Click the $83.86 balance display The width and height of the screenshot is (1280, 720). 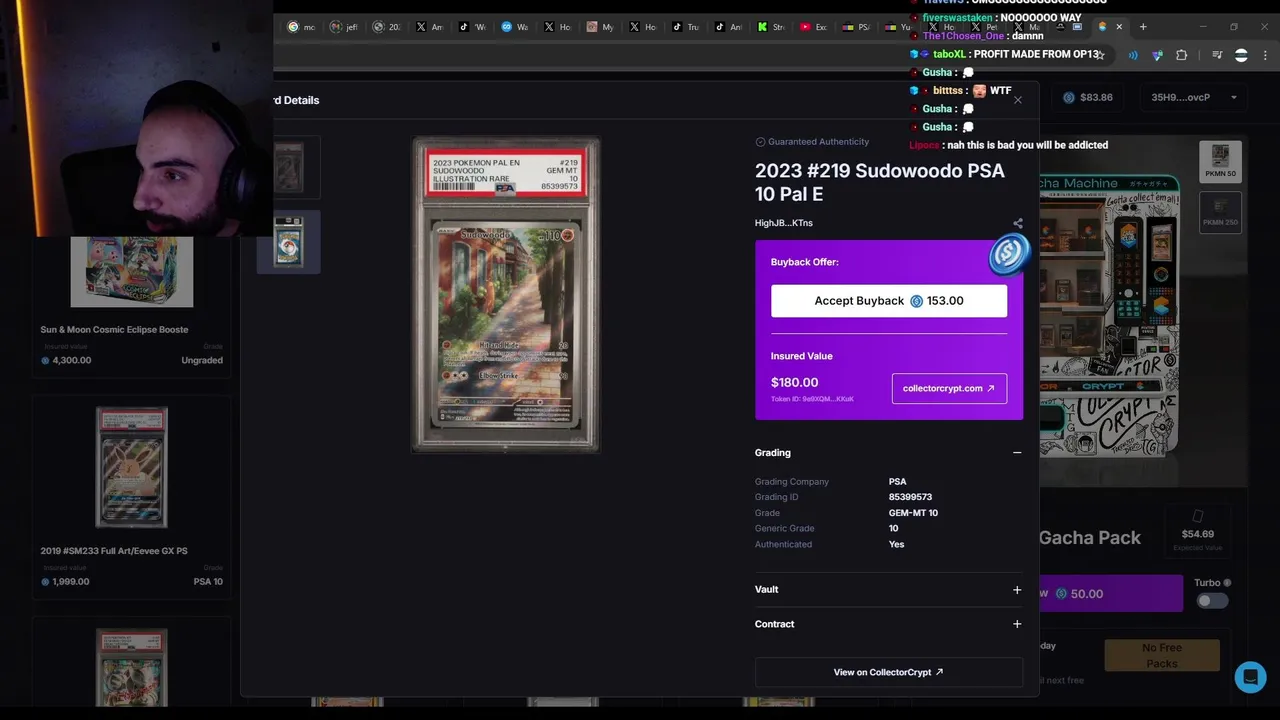tap(1088, 97)
